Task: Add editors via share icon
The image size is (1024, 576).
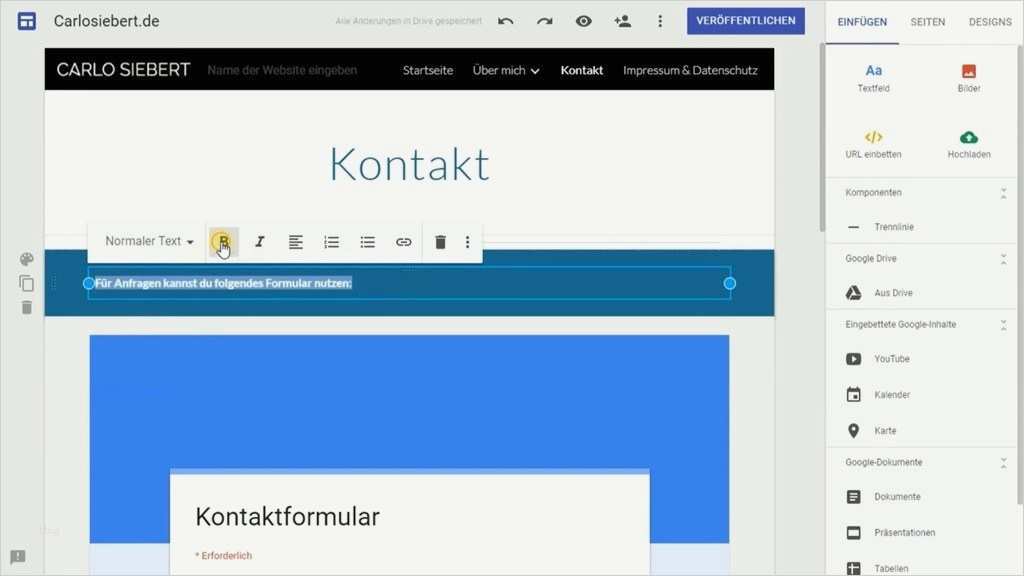Action: pos(622,21)
